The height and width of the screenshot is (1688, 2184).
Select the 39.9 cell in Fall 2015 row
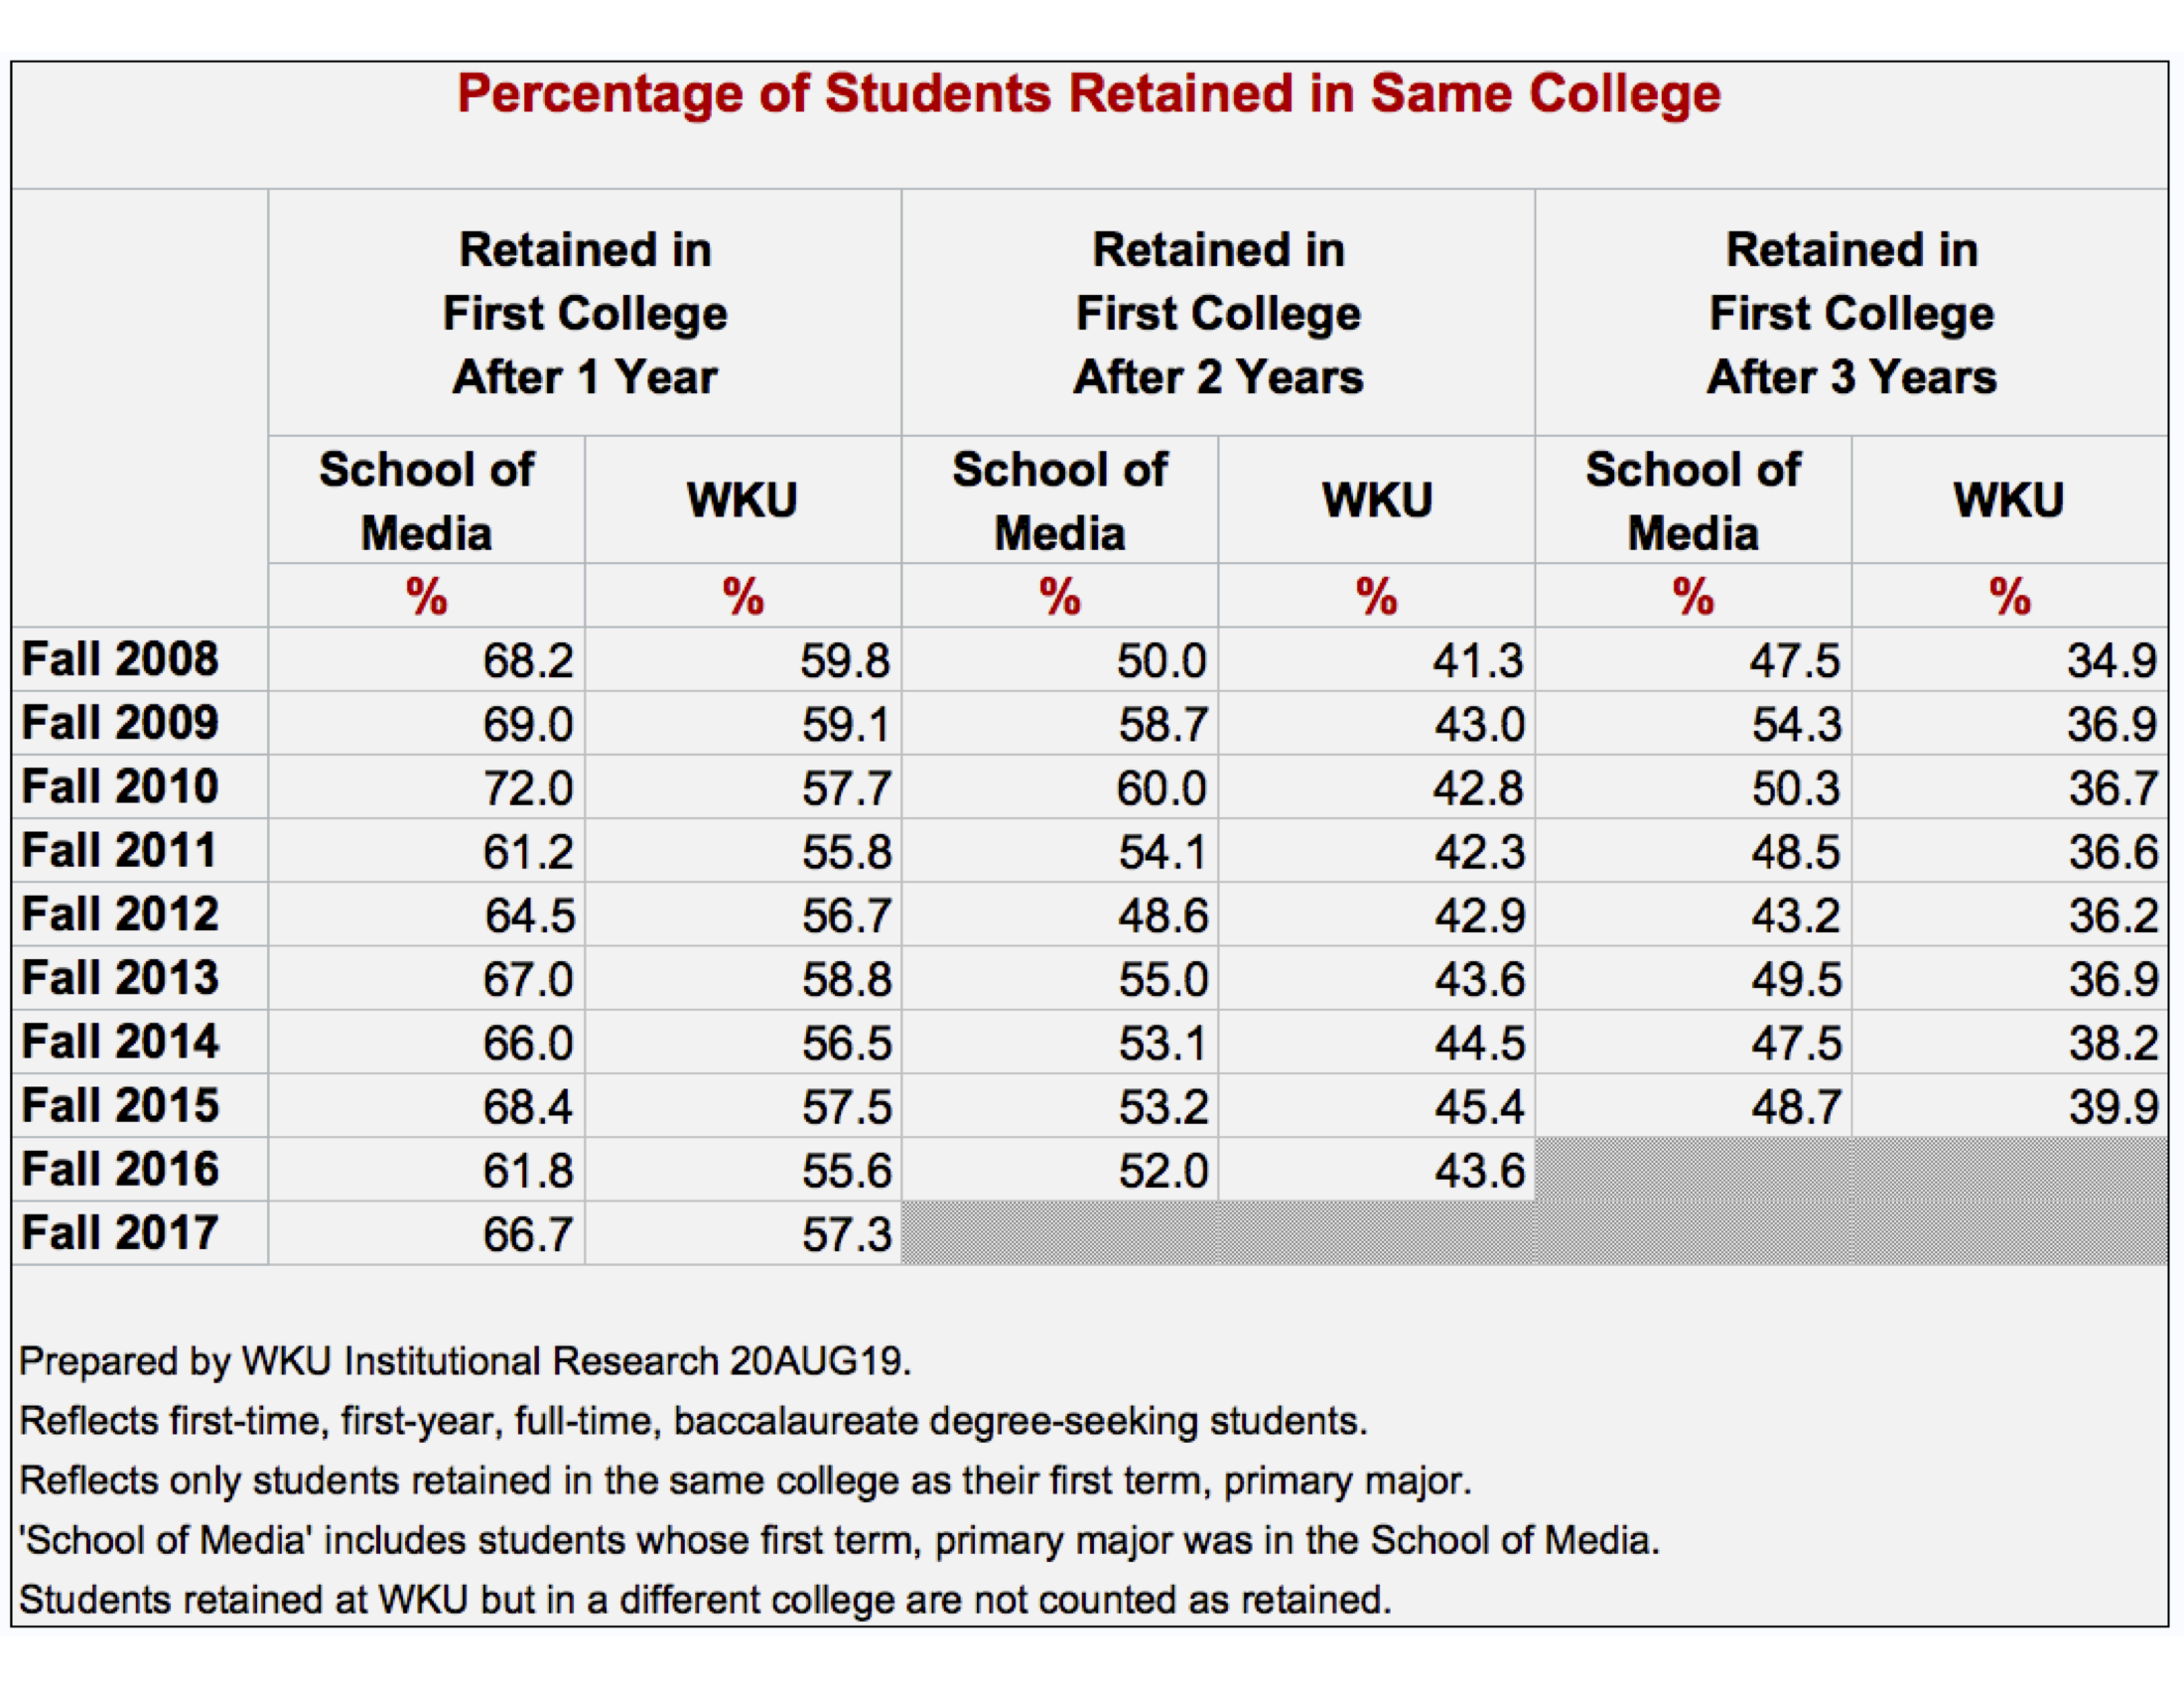[x=2113, y=1106]
